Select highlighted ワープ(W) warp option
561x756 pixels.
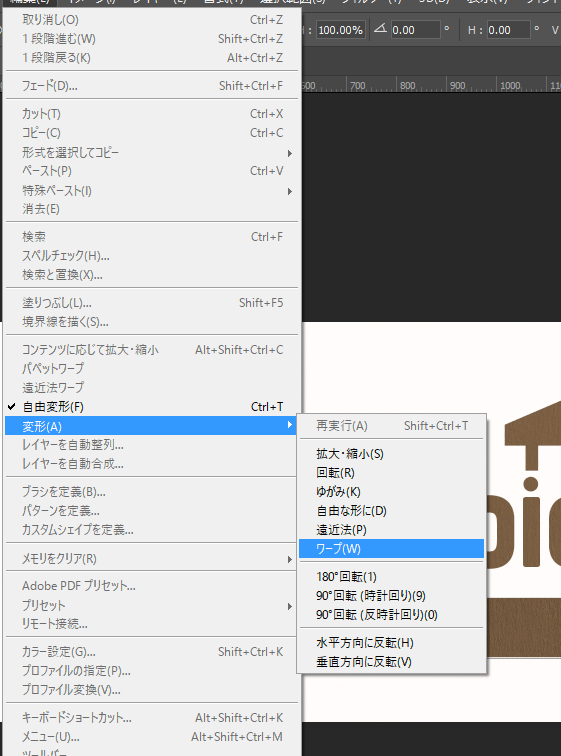click(x=391, y=549)
